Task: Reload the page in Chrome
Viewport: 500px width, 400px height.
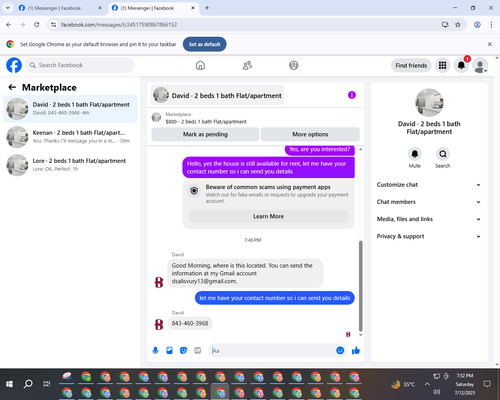Action: pos(37,24)
